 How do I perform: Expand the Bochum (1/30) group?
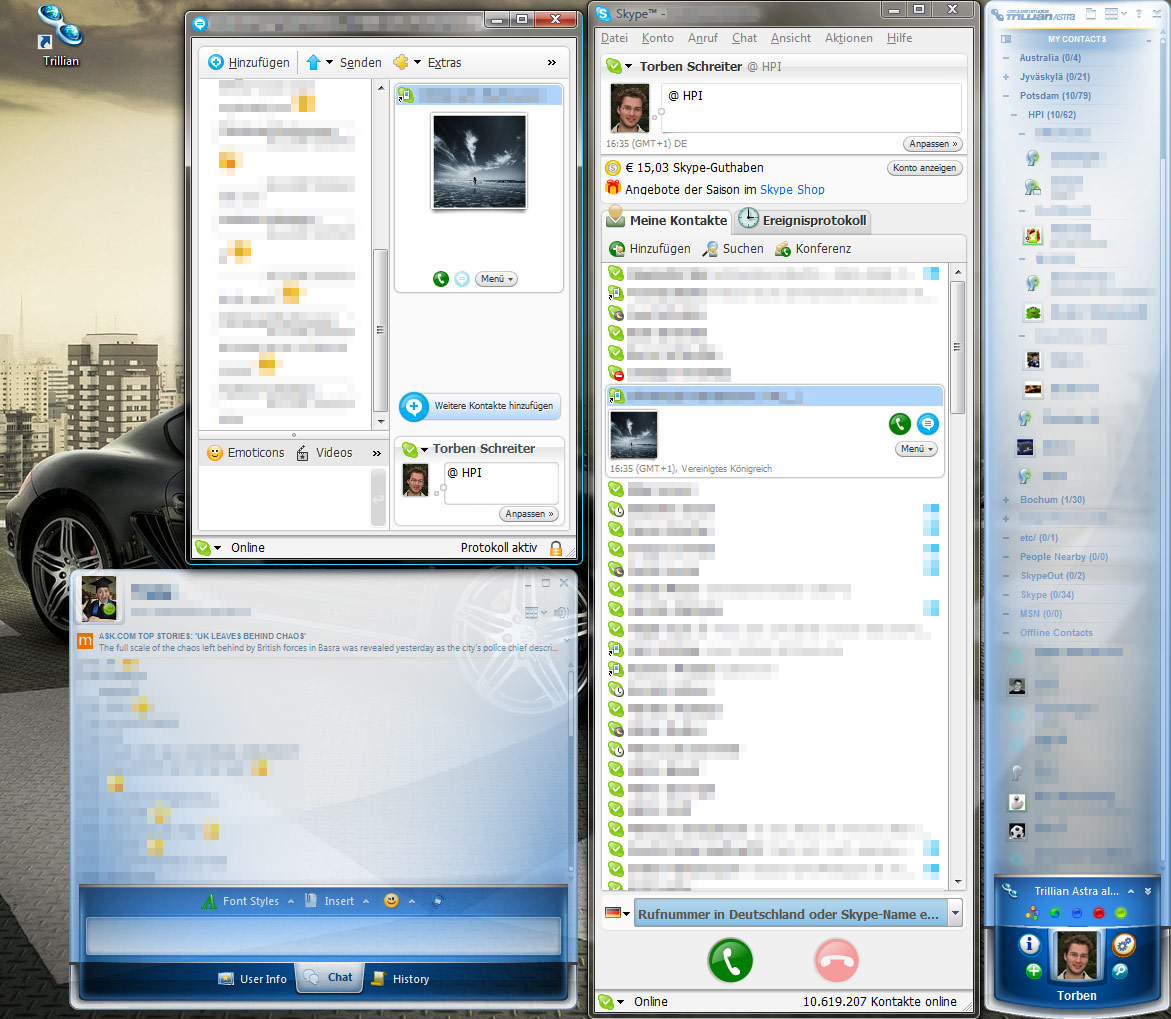[1006, 500]
